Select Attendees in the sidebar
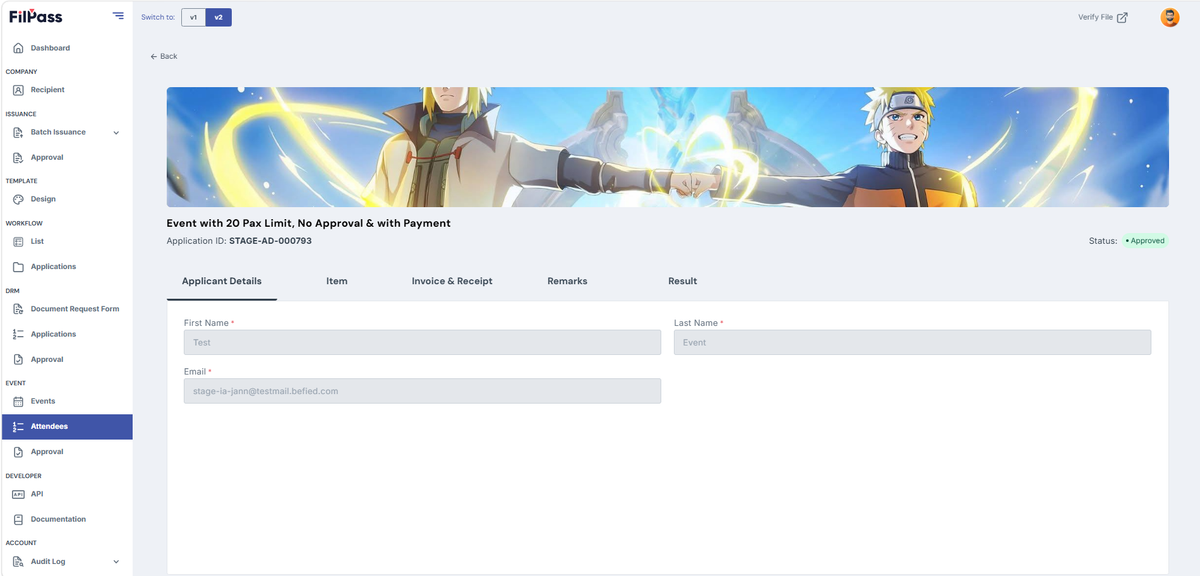 click(x=66, y=426)
